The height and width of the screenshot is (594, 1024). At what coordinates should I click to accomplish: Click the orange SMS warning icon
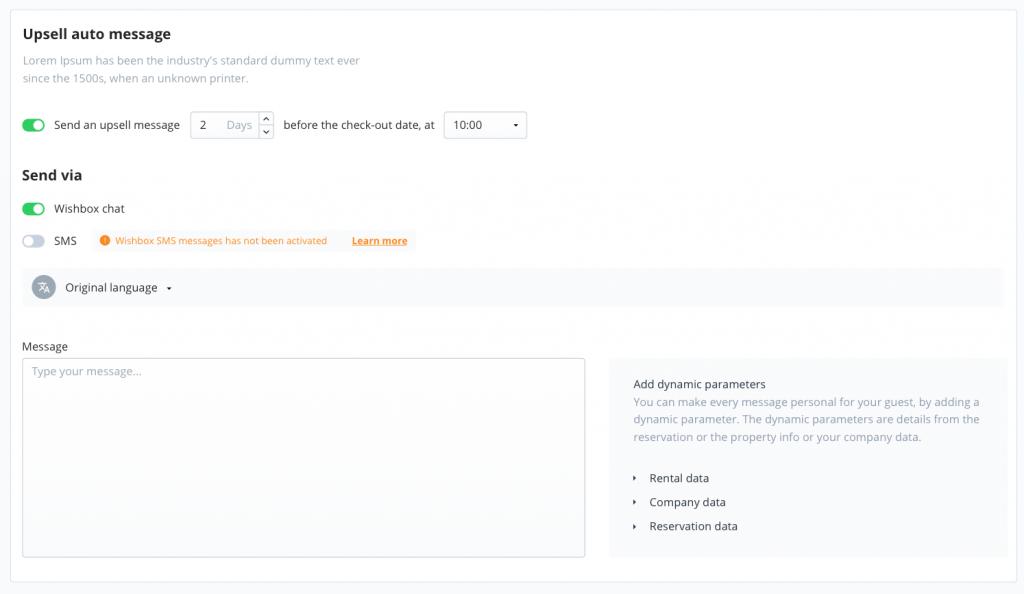[x=104, y=241]
